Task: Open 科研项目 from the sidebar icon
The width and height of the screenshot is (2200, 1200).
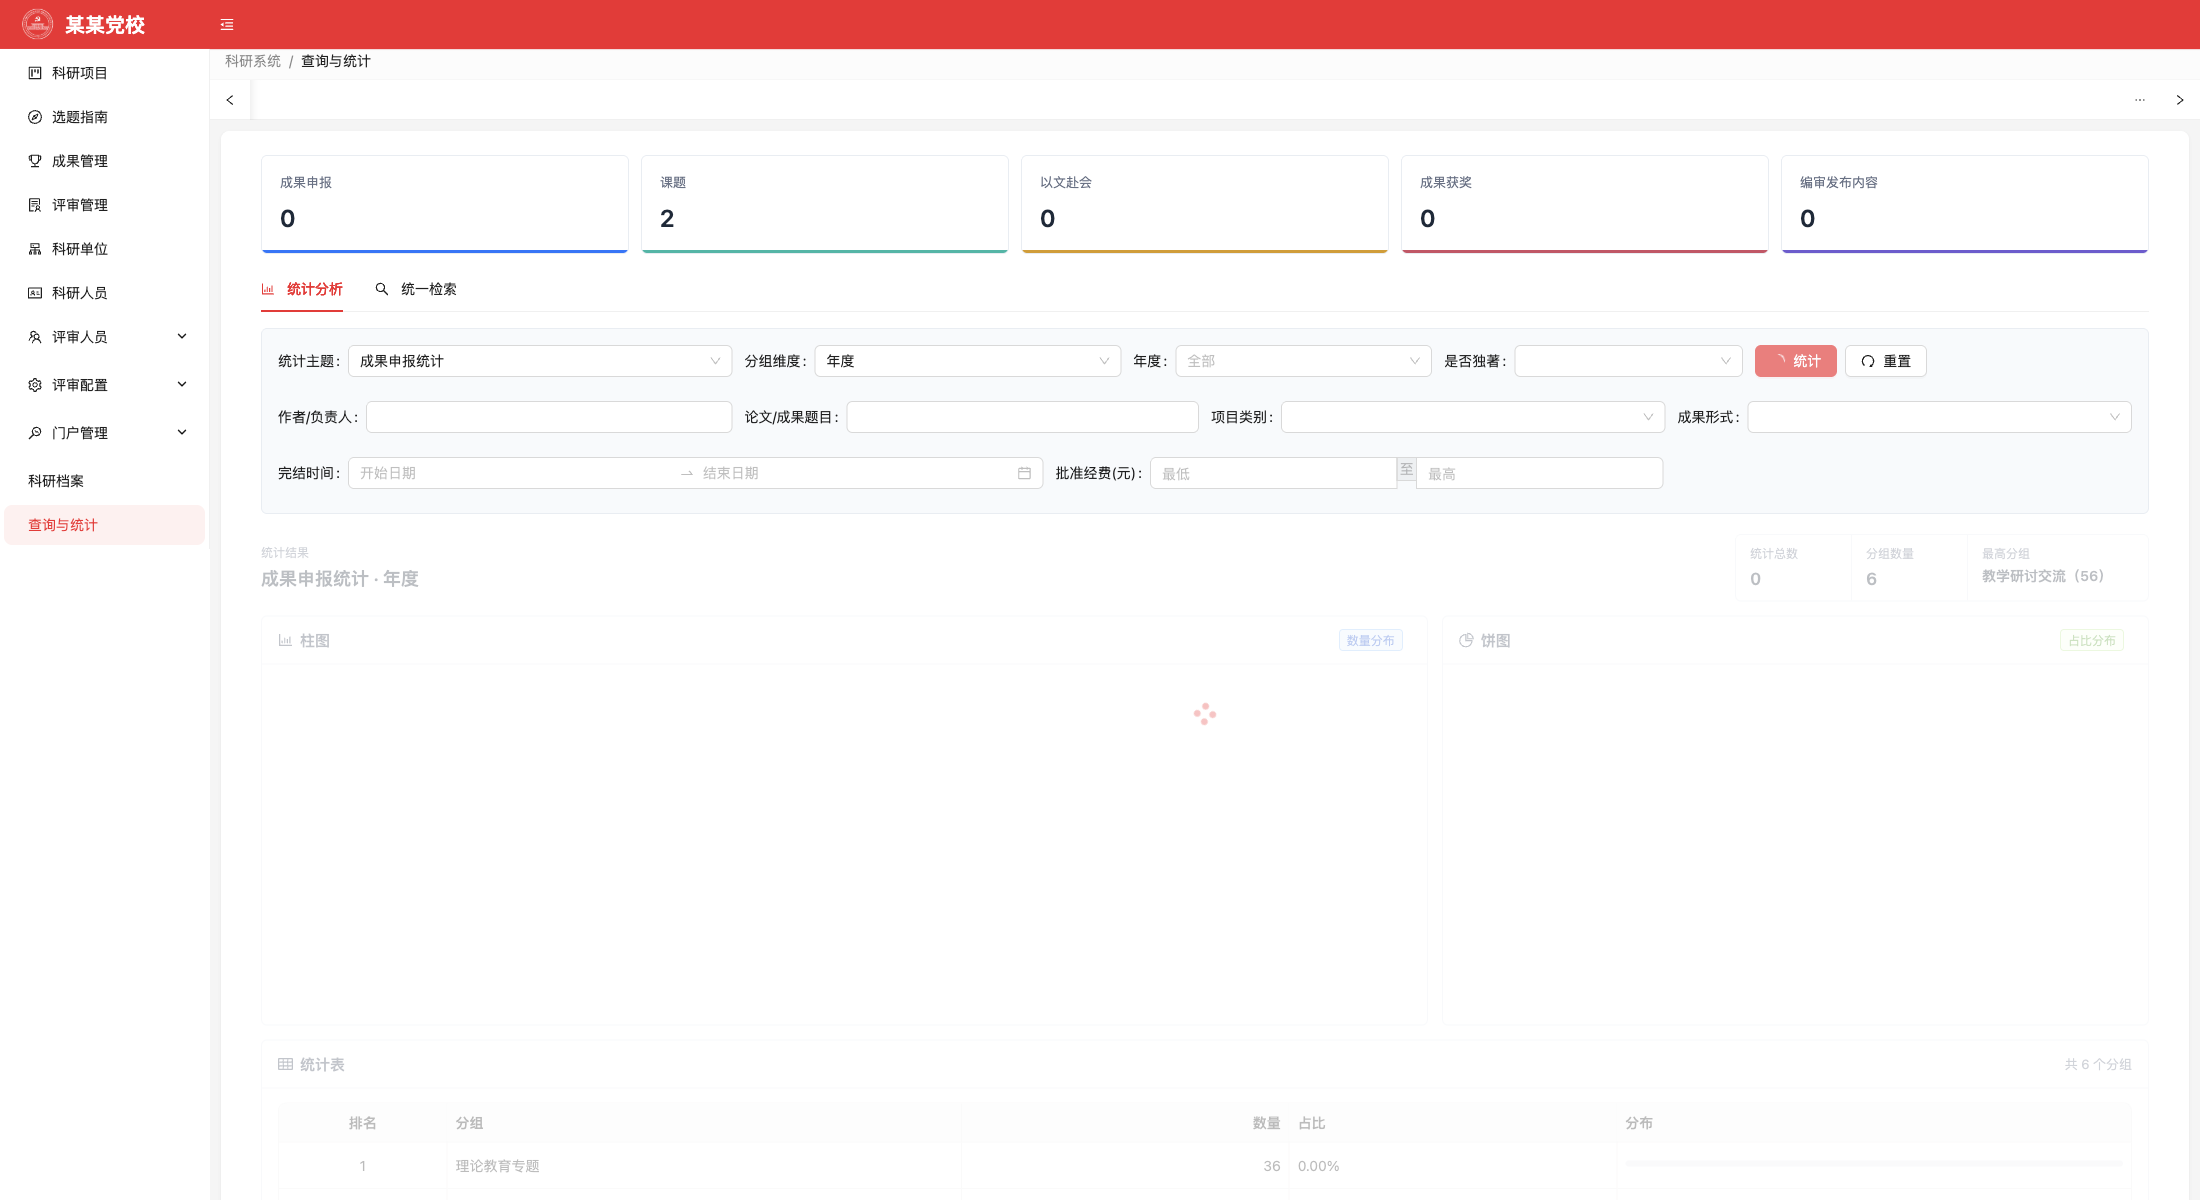Action: click(x=35, y=73)
